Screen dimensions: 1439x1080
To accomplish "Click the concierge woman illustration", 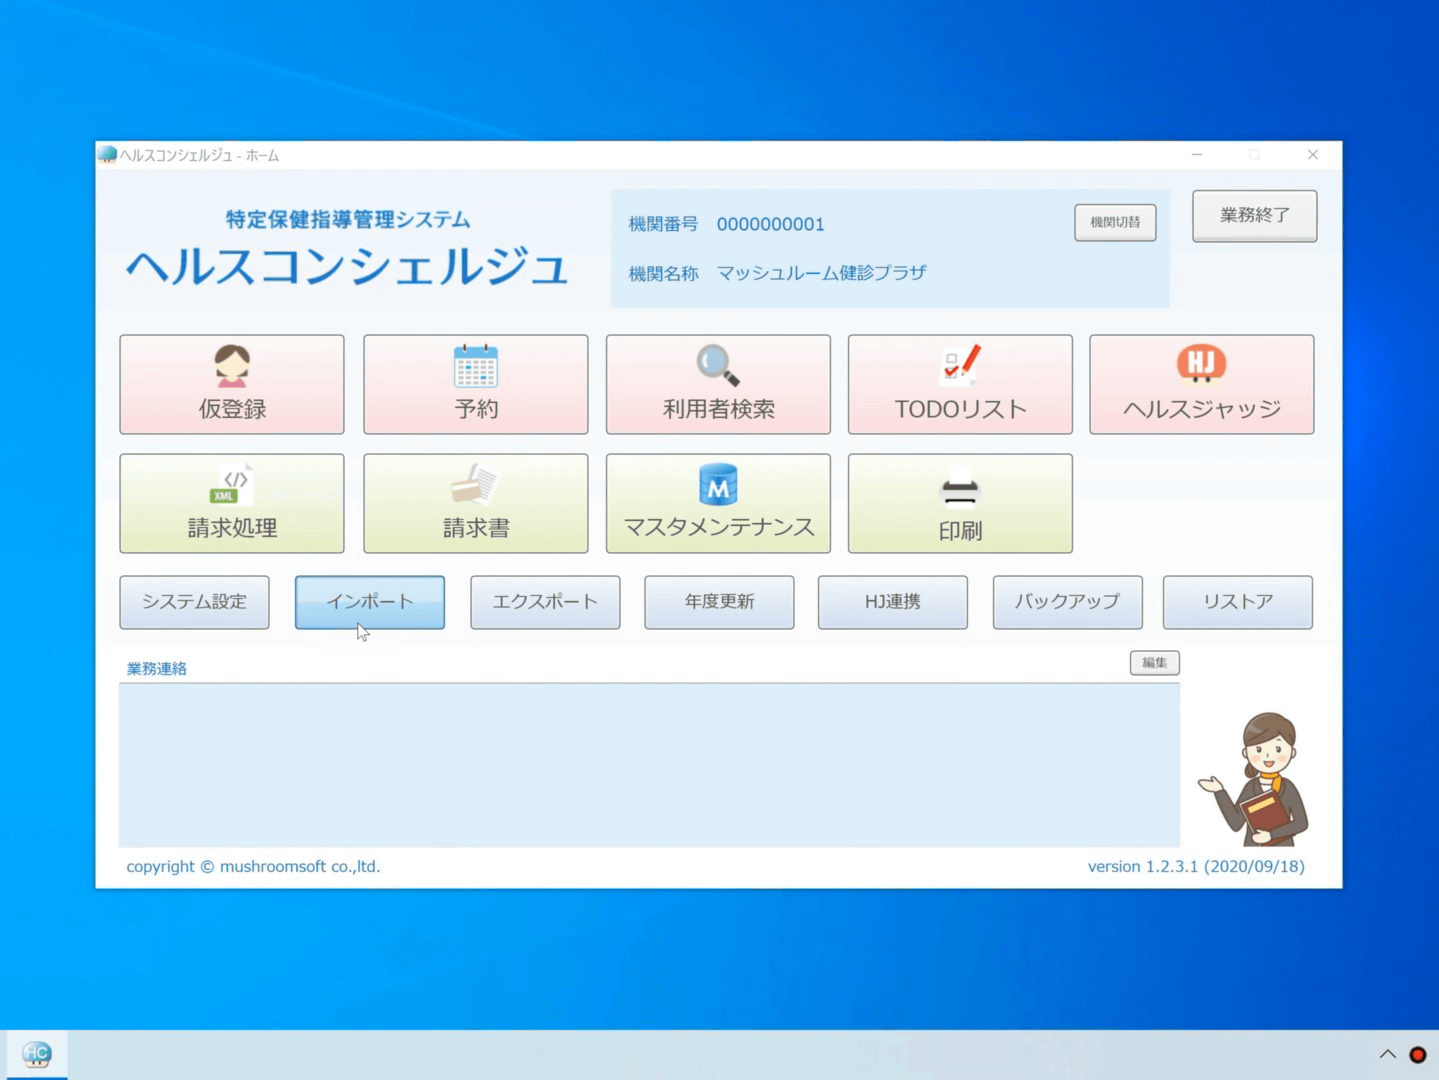I will [1256, 779].
